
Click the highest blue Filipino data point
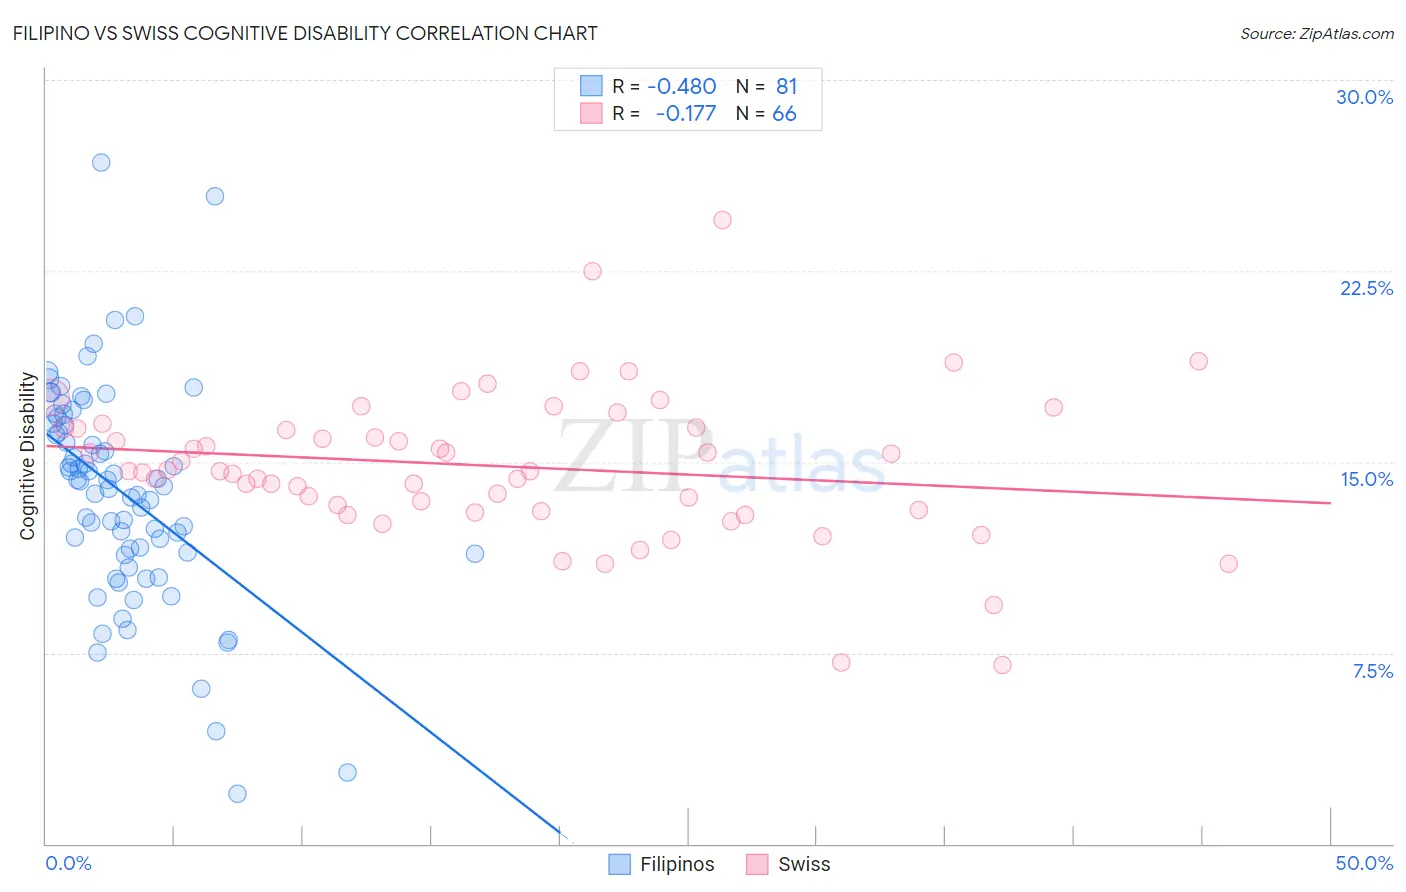tap(101, 162)
